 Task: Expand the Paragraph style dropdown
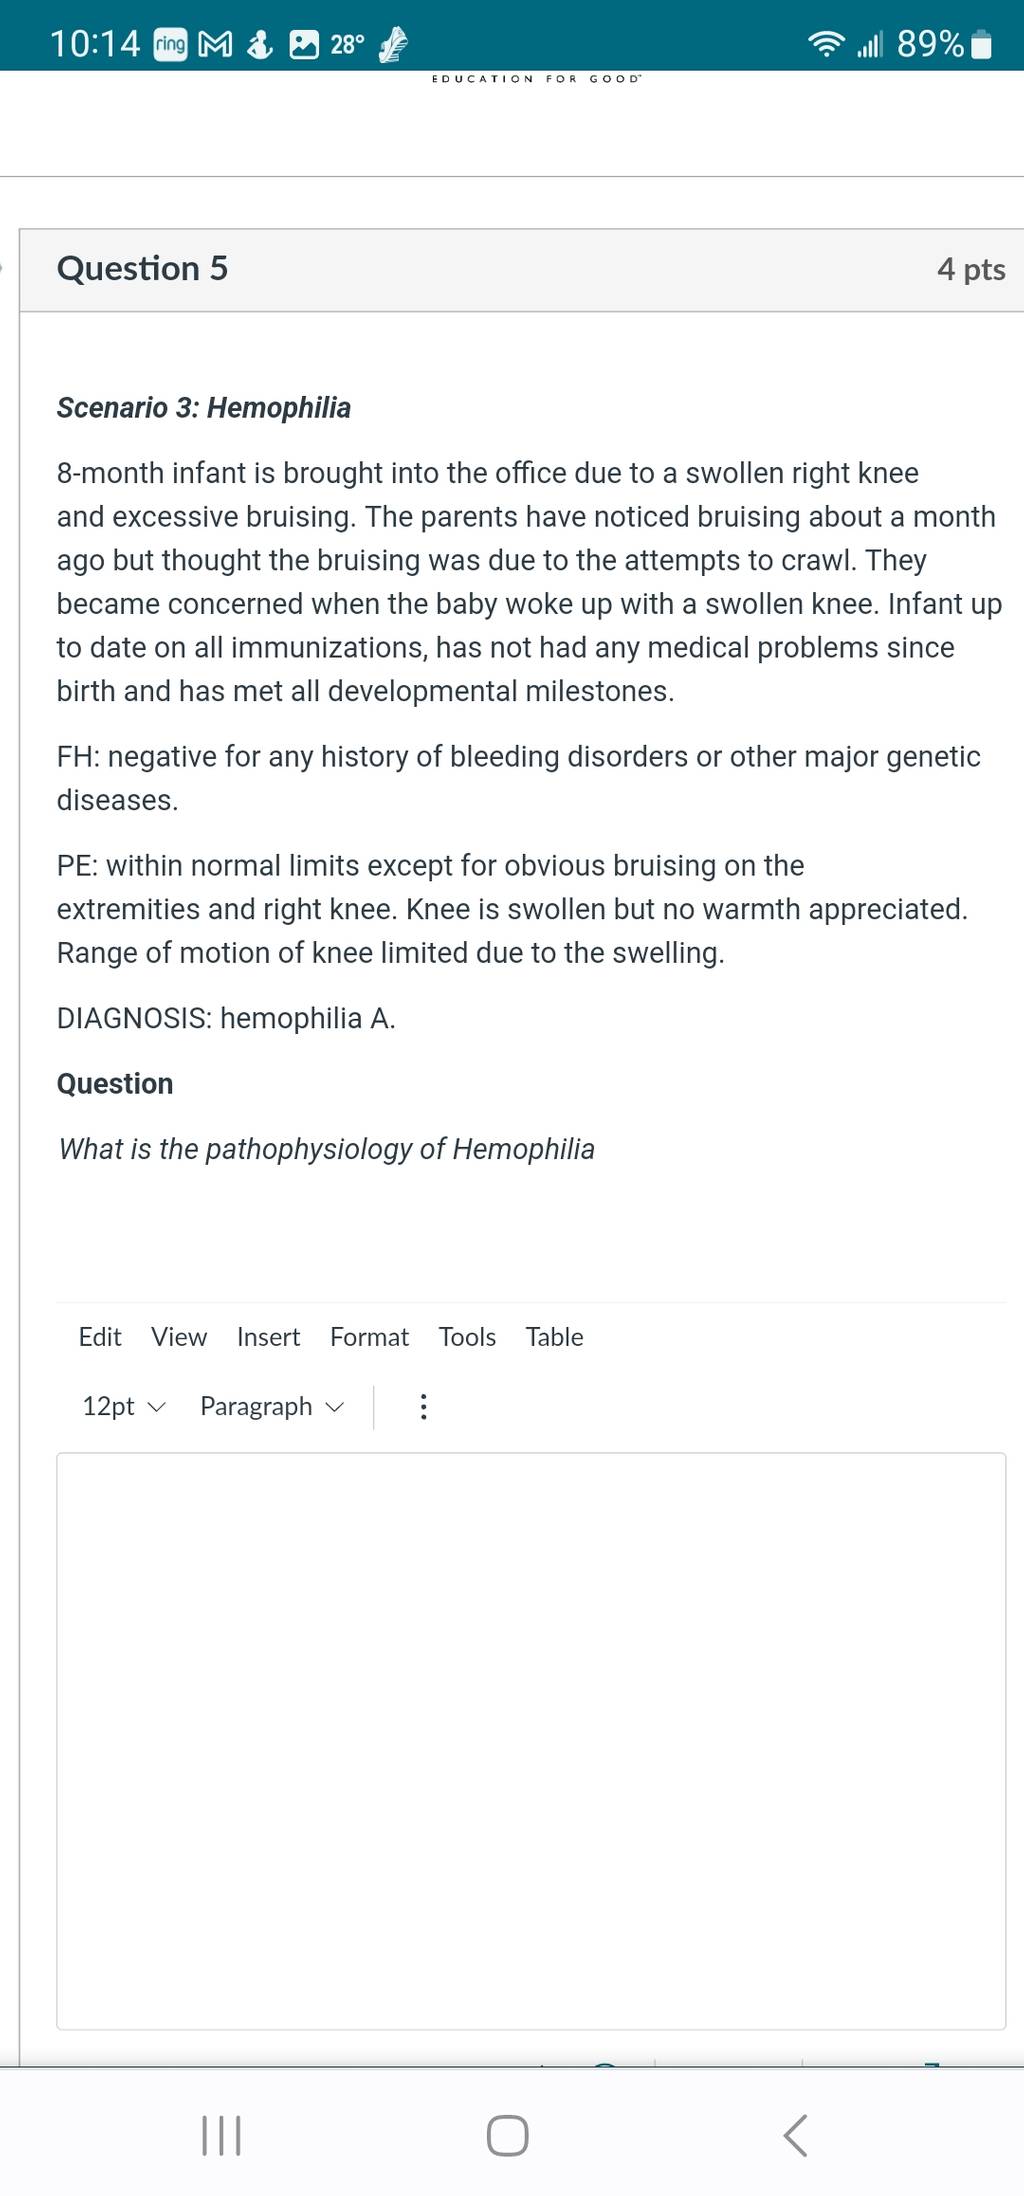[x=272, y=1406]
